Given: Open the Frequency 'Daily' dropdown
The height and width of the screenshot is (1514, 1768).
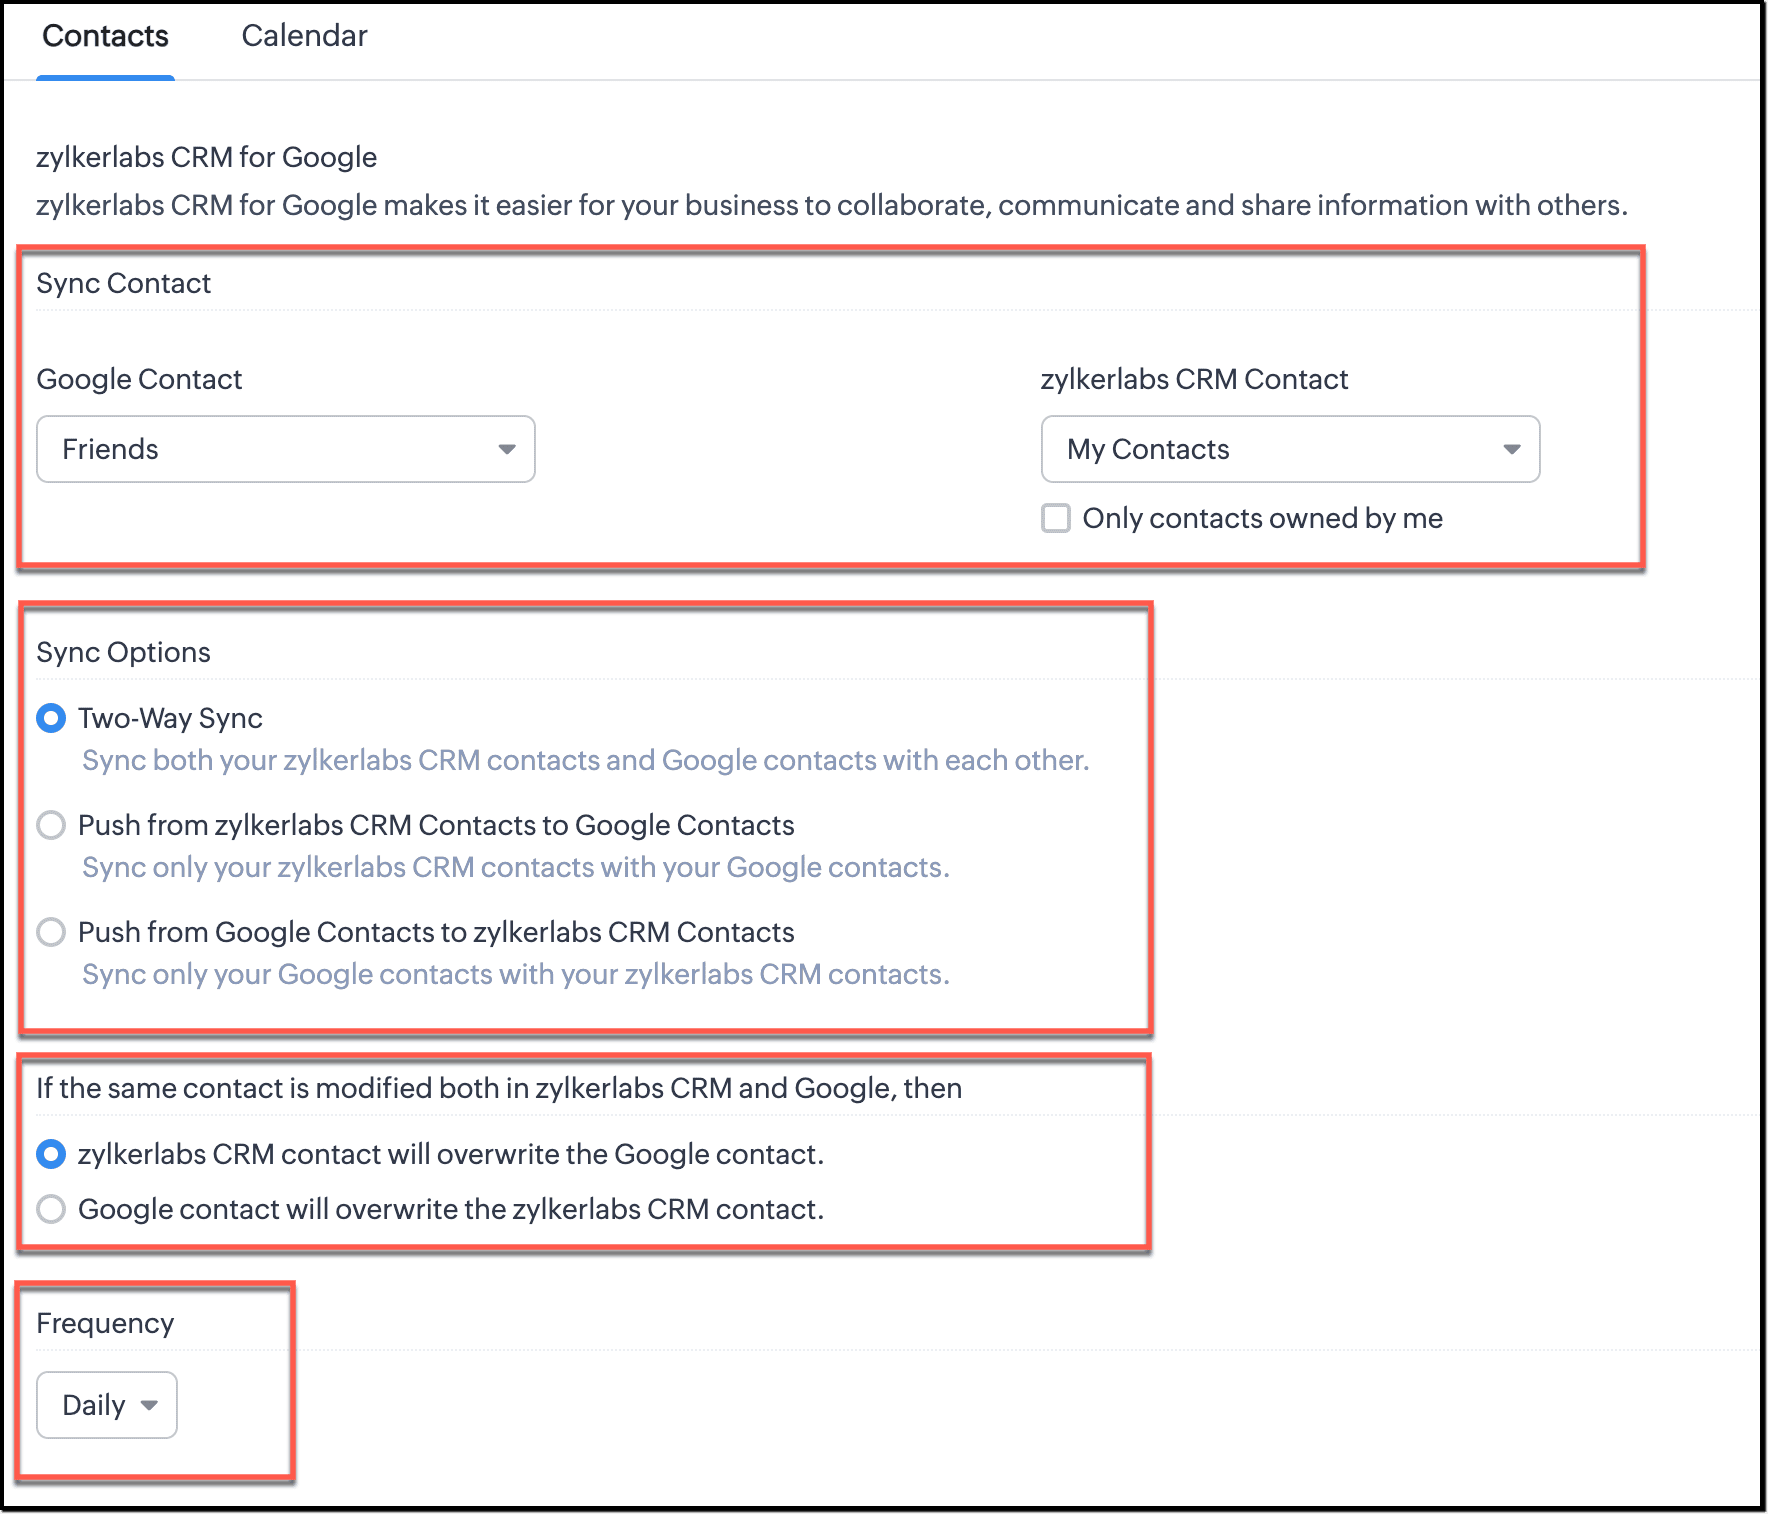Looking at the screenshot, I should click(x=107, y=1405).
